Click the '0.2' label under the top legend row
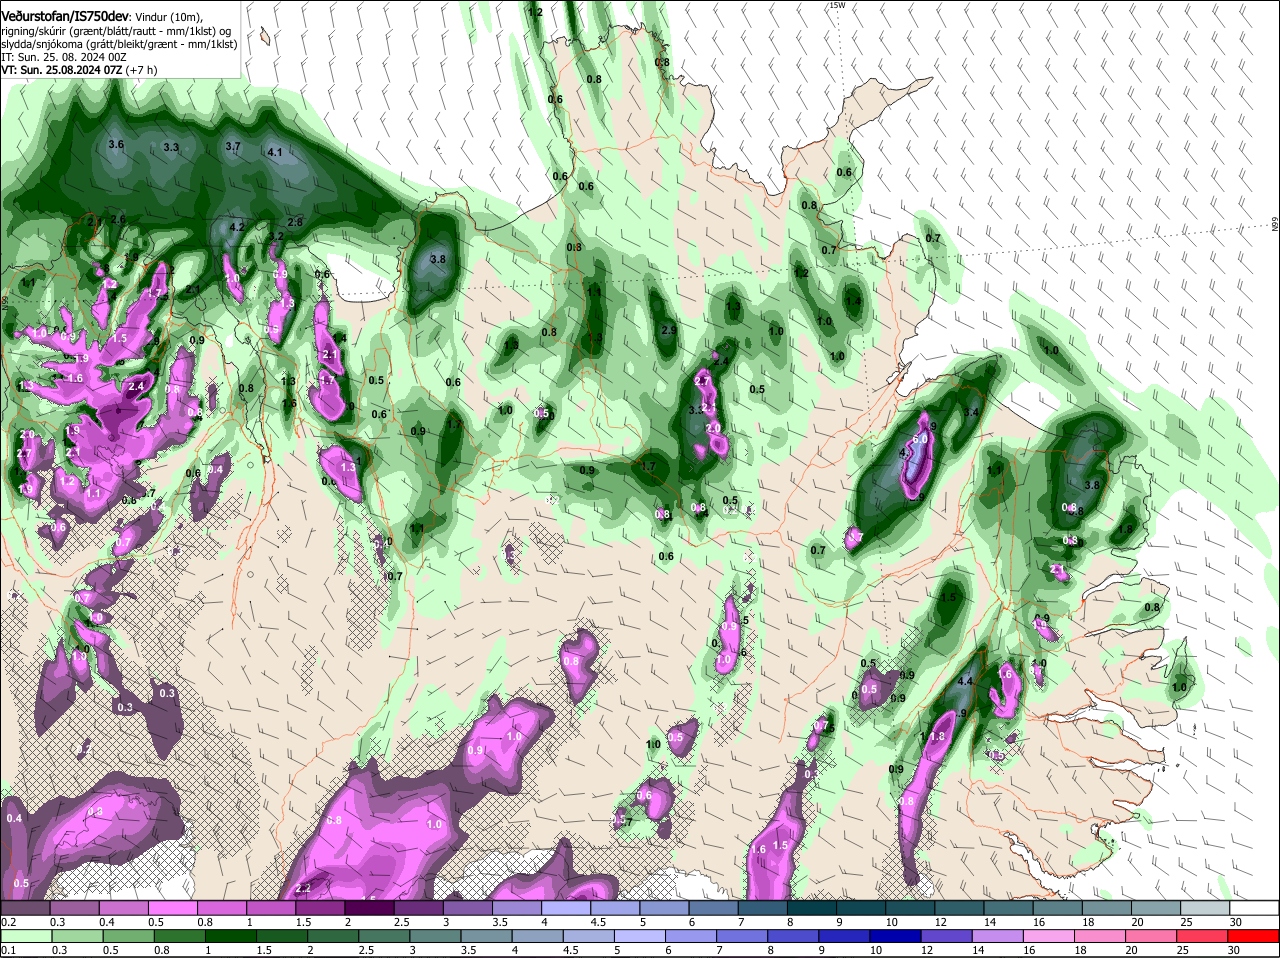Screen dimensions: 1280x958 coord(8,922)
